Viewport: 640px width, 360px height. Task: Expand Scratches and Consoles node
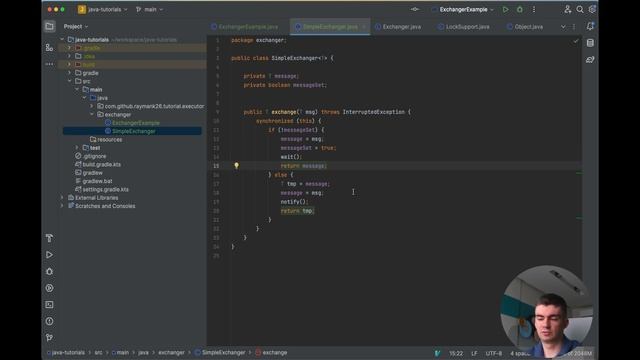pos(62,206)
